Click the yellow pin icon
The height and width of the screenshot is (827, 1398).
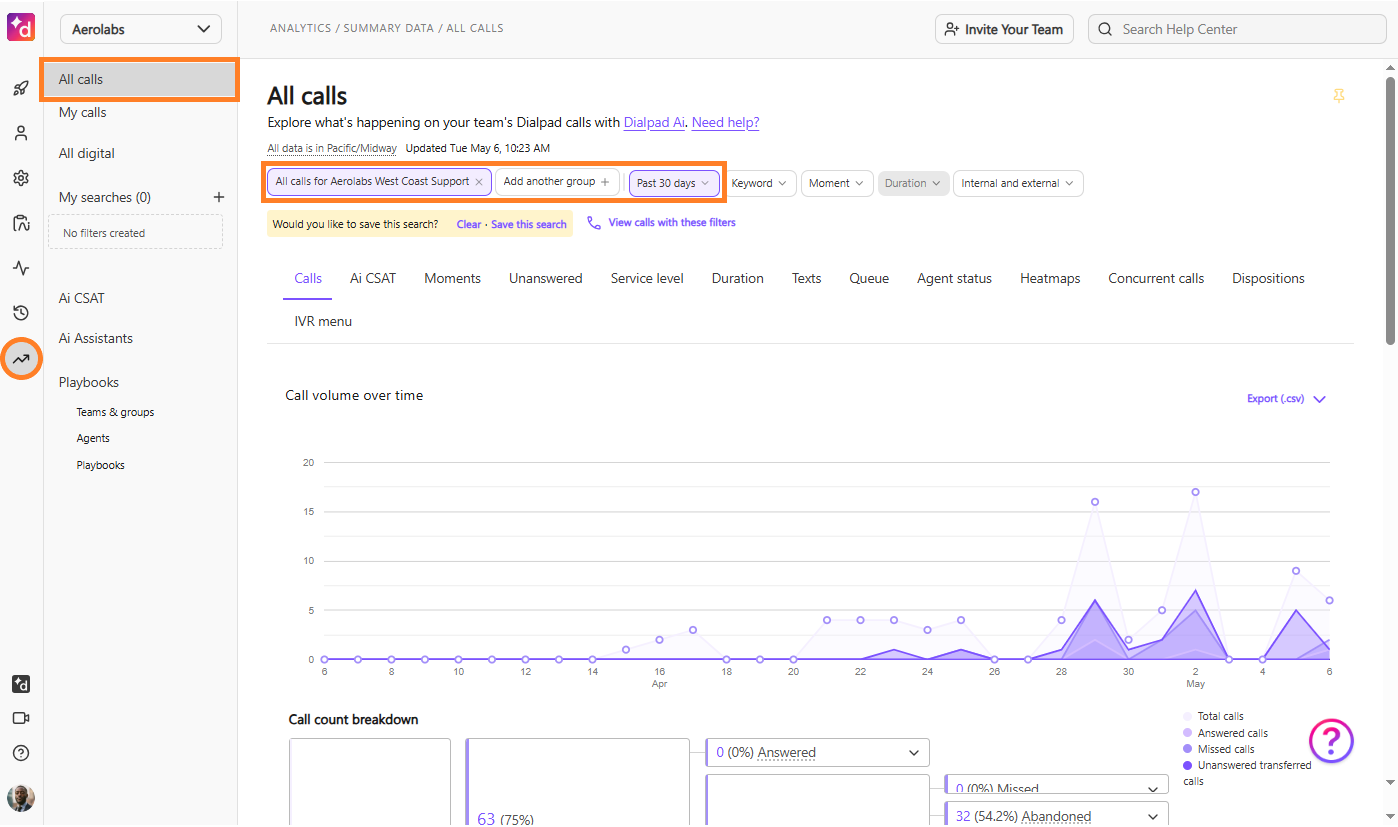[x=1338, y=96]
